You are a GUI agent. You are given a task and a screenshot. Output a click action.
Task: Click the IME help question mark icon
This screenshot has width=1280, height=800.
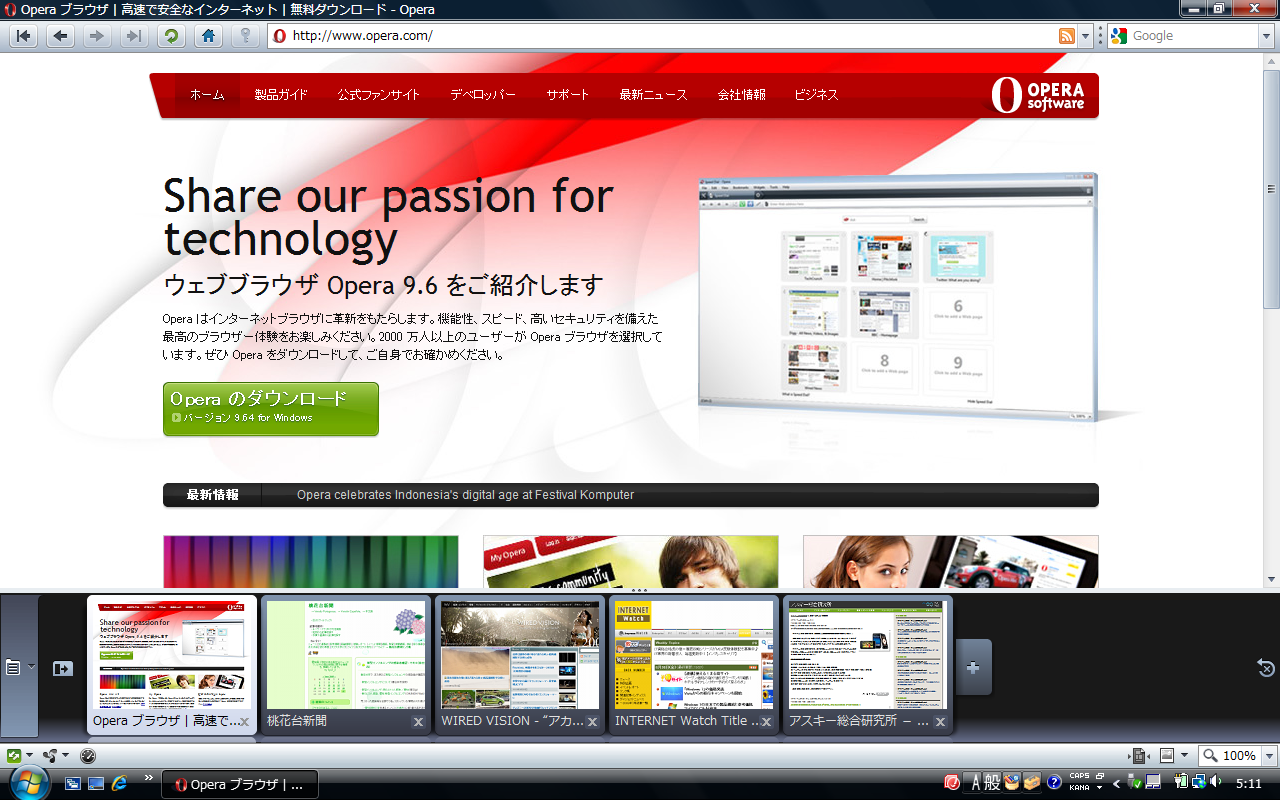(1054, 782)
